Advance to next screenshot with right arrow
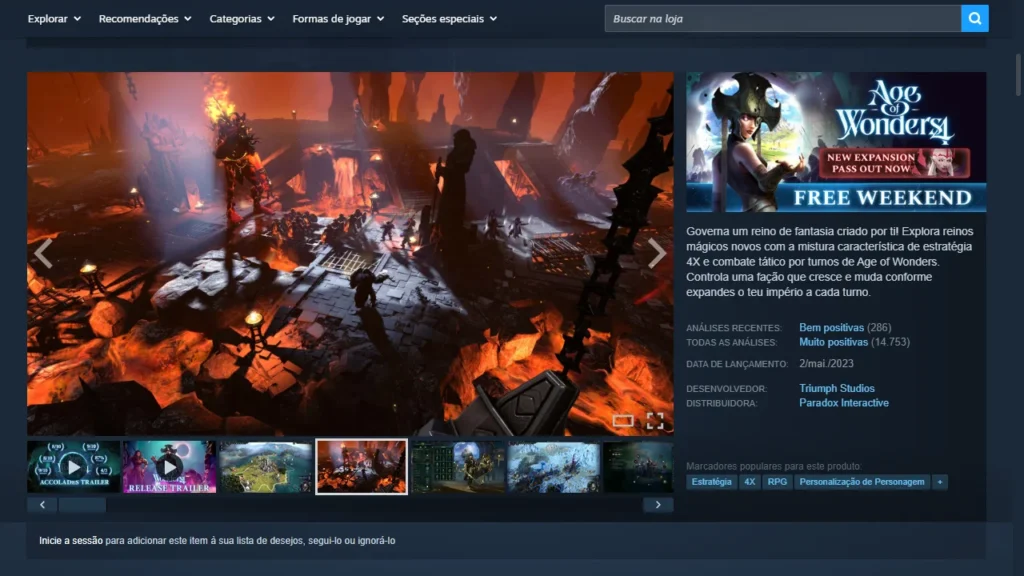This screenshot has width=1024, height=576. [x=657, y=254]
